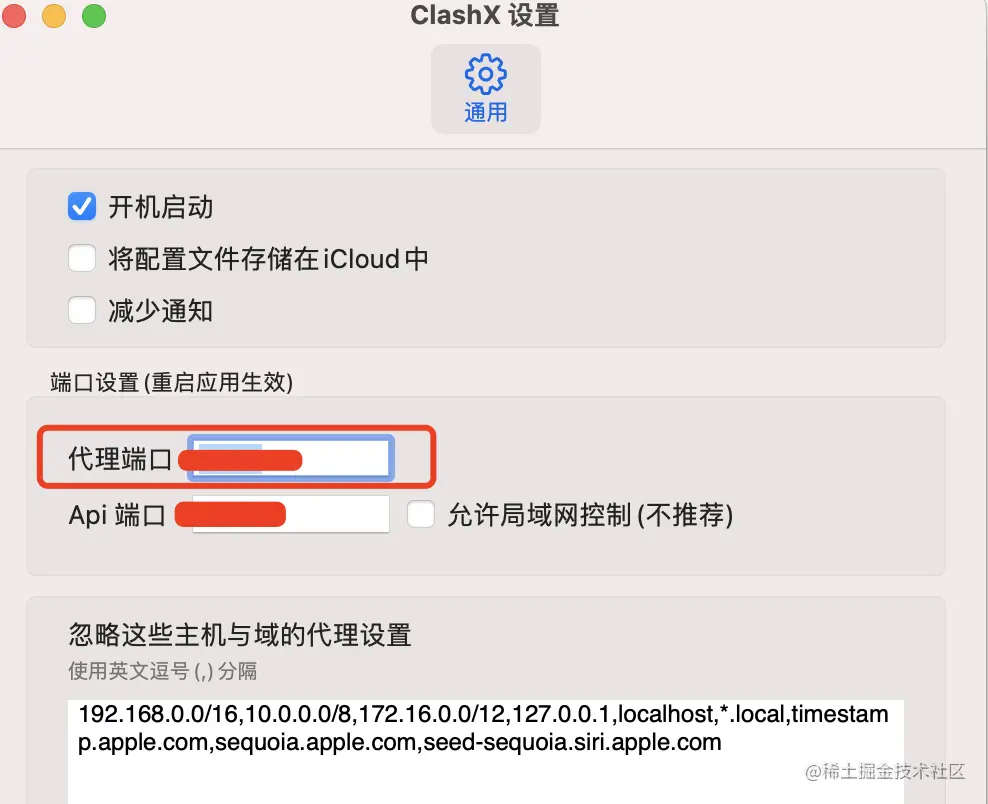Screen dimensions: 988x804
Task: Click the 减少通知 label text
Action: tap(160, 311)
